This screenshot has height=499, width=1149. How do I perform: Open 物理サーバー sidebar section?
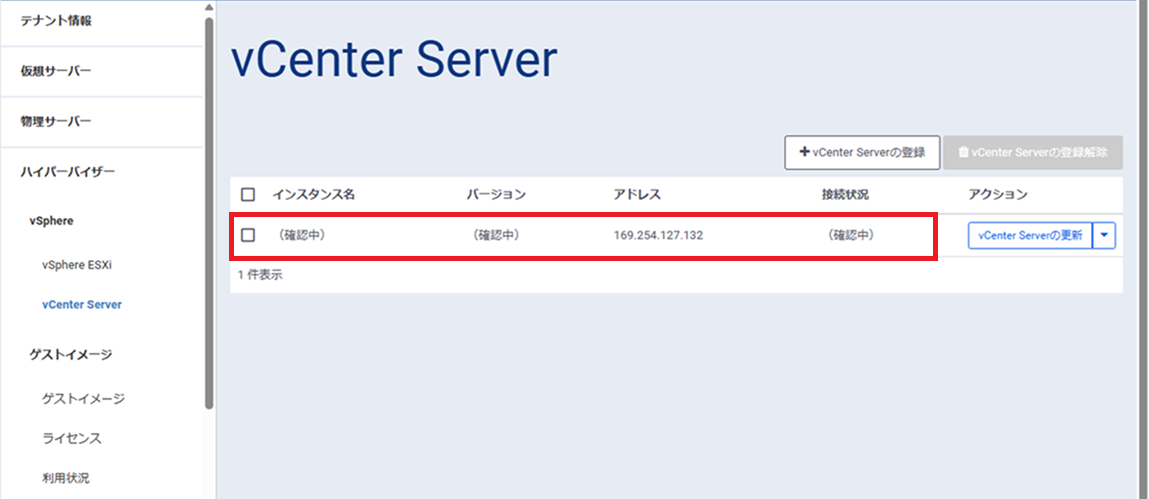(x=56, y=121)
